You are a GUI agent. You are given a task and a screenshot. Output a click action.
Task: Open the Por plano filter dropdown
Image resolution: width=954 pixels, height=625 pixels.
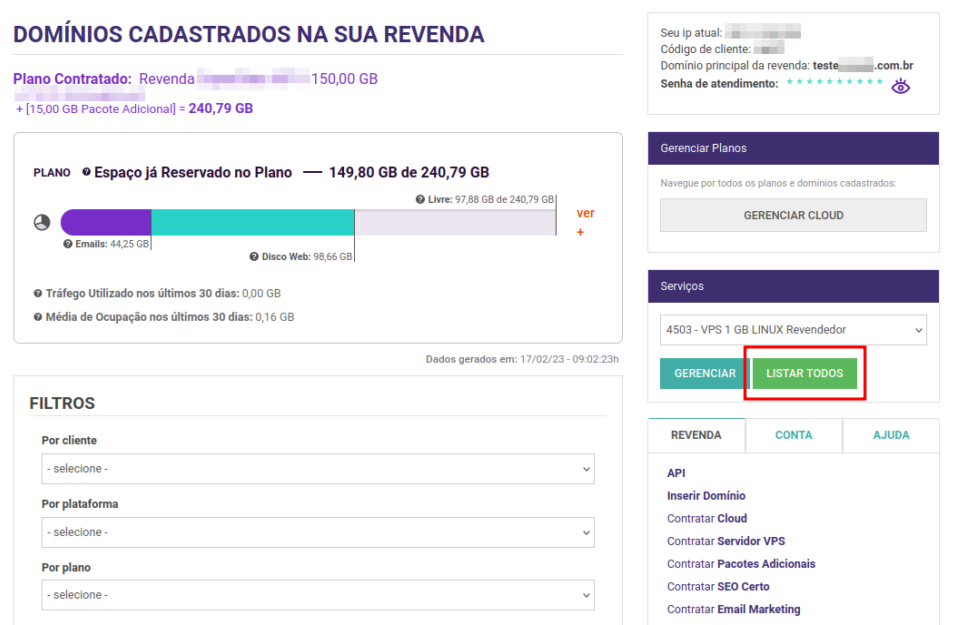click(x=318, y=595)
